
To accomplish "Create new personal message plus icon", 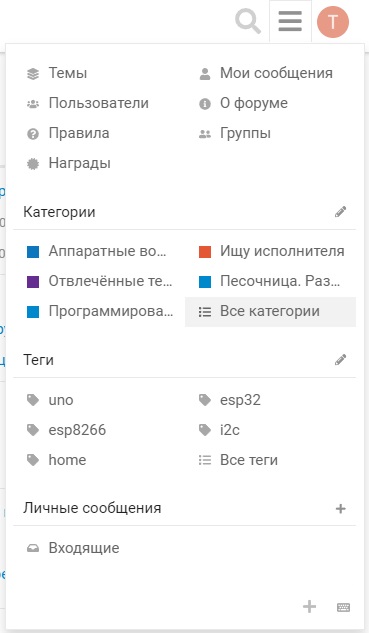I will point(340,509).
